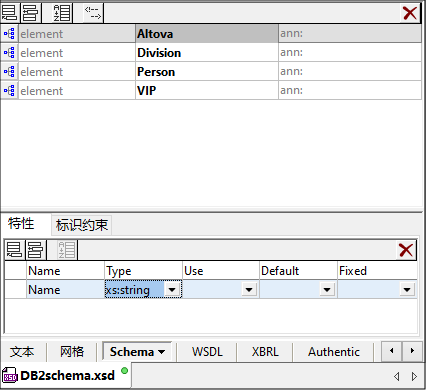
Task: Delete attribute using lower red X
Action: (406, 250)
